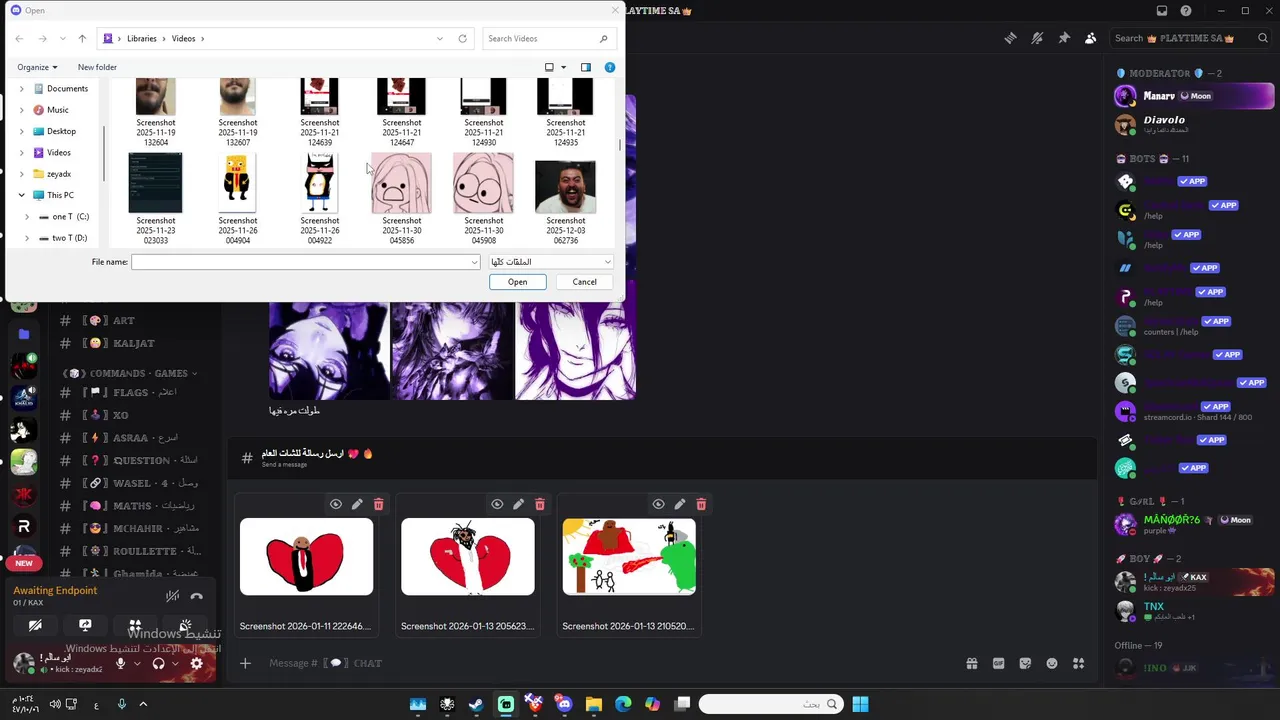This screenshot has height=720, width=1280.
Task: Toggle the member list visibility
Action: pos(1090,38)
